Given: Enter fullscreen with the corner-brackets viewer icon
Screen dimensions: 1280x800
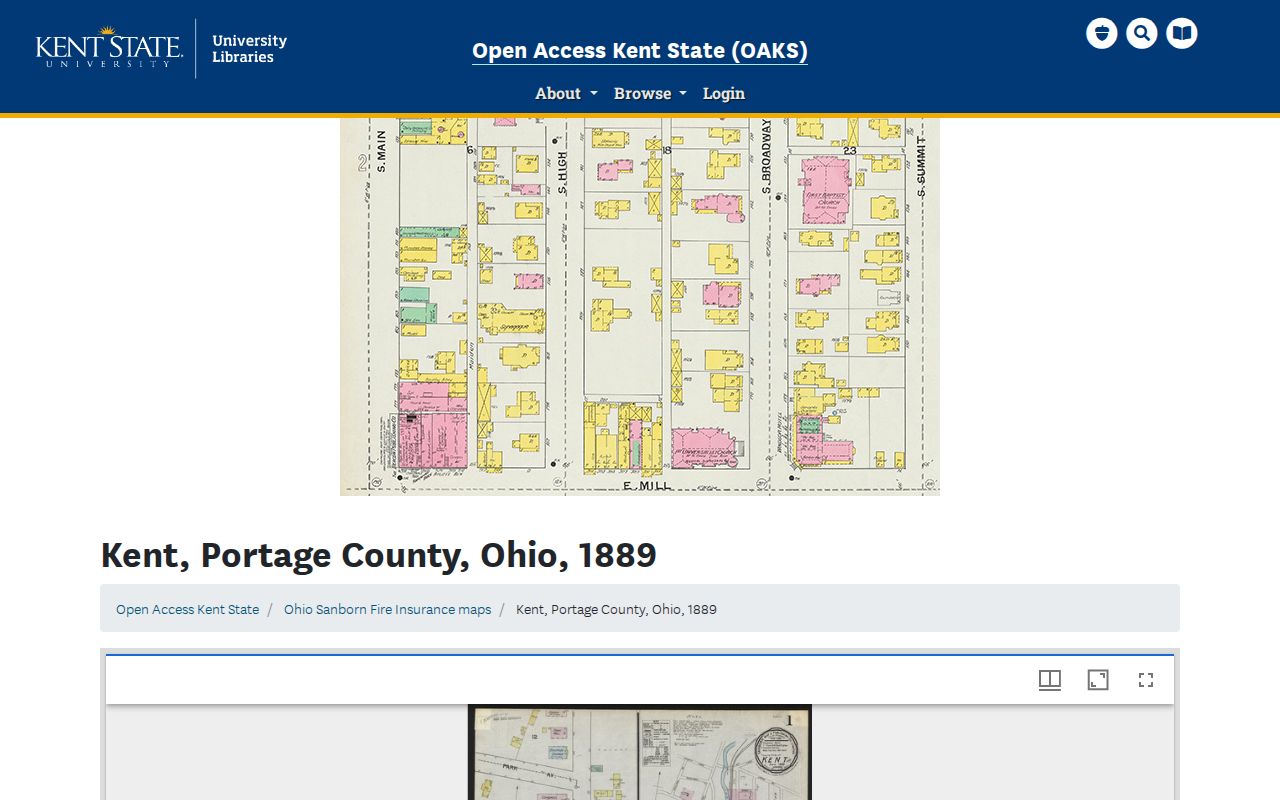Looking at the screenshot, I should pyautogui.click(x=1146, y=680).
